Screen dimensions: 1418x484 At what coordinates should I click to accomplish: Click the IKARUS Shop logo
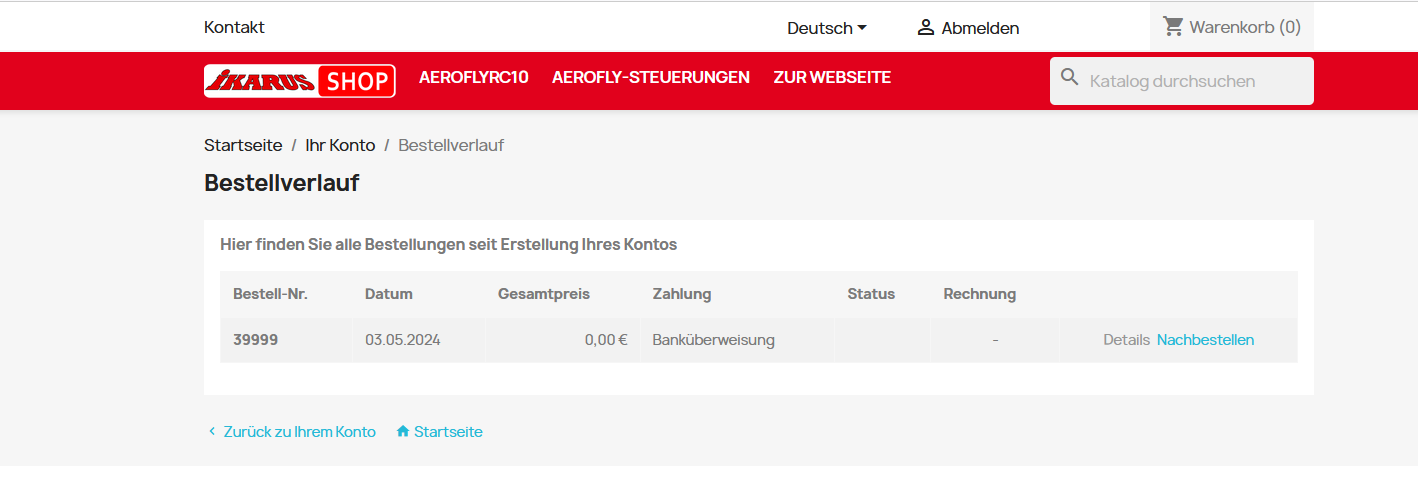300,81
